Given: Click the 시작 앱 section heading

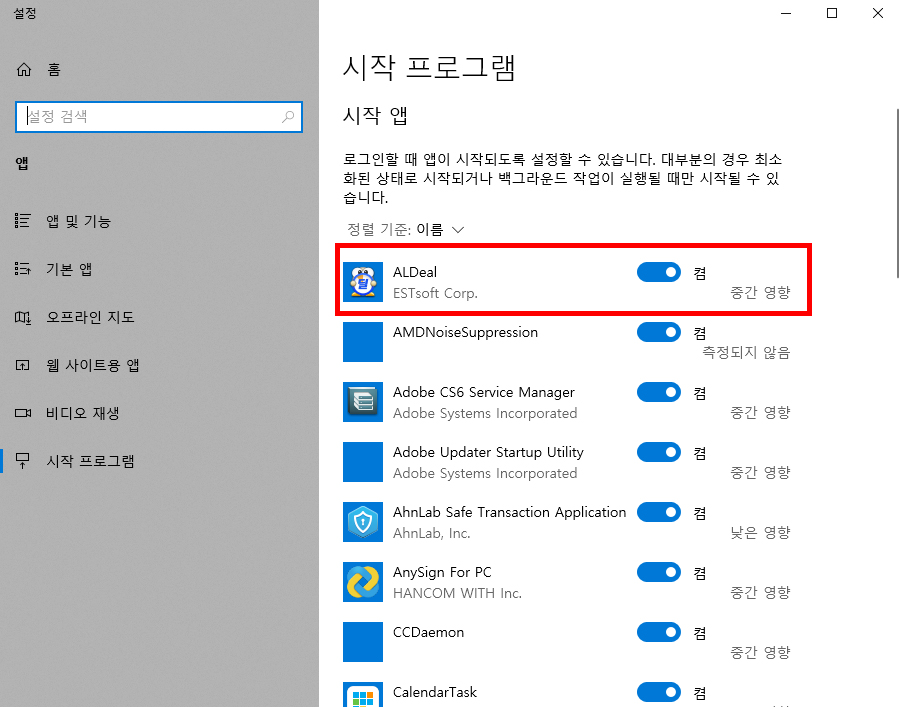Looking at the screenshot, I should coord(375,115).
